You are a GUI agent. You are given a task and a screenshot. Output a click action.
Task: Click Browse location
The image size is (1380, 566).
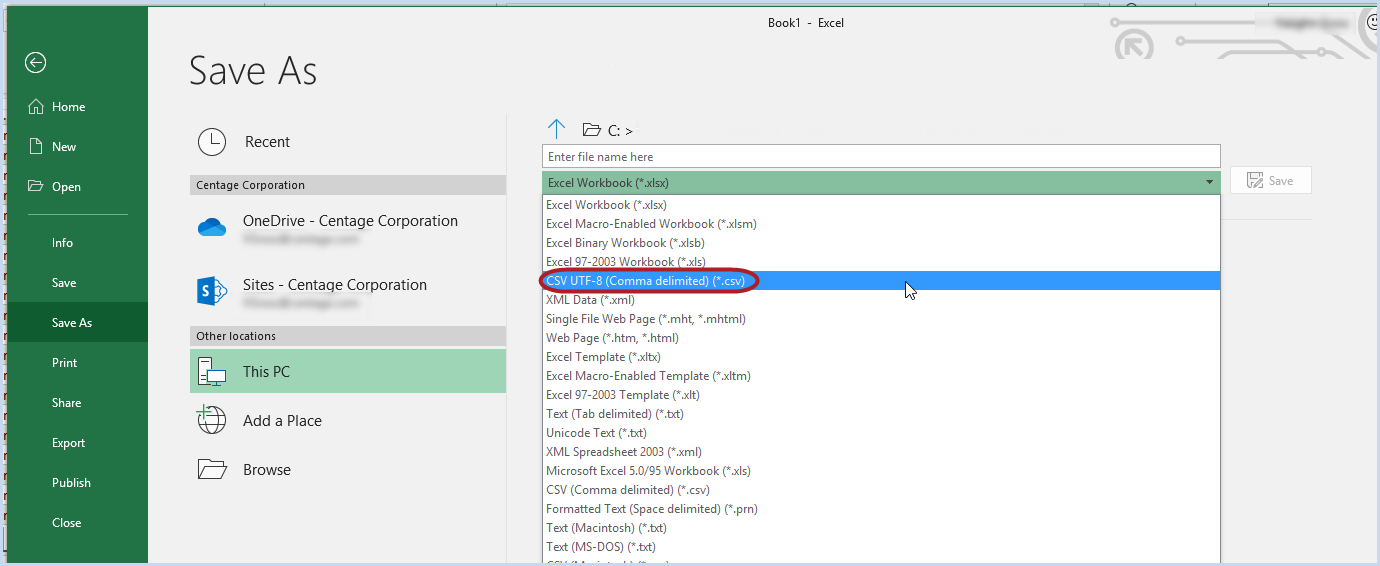348,470
